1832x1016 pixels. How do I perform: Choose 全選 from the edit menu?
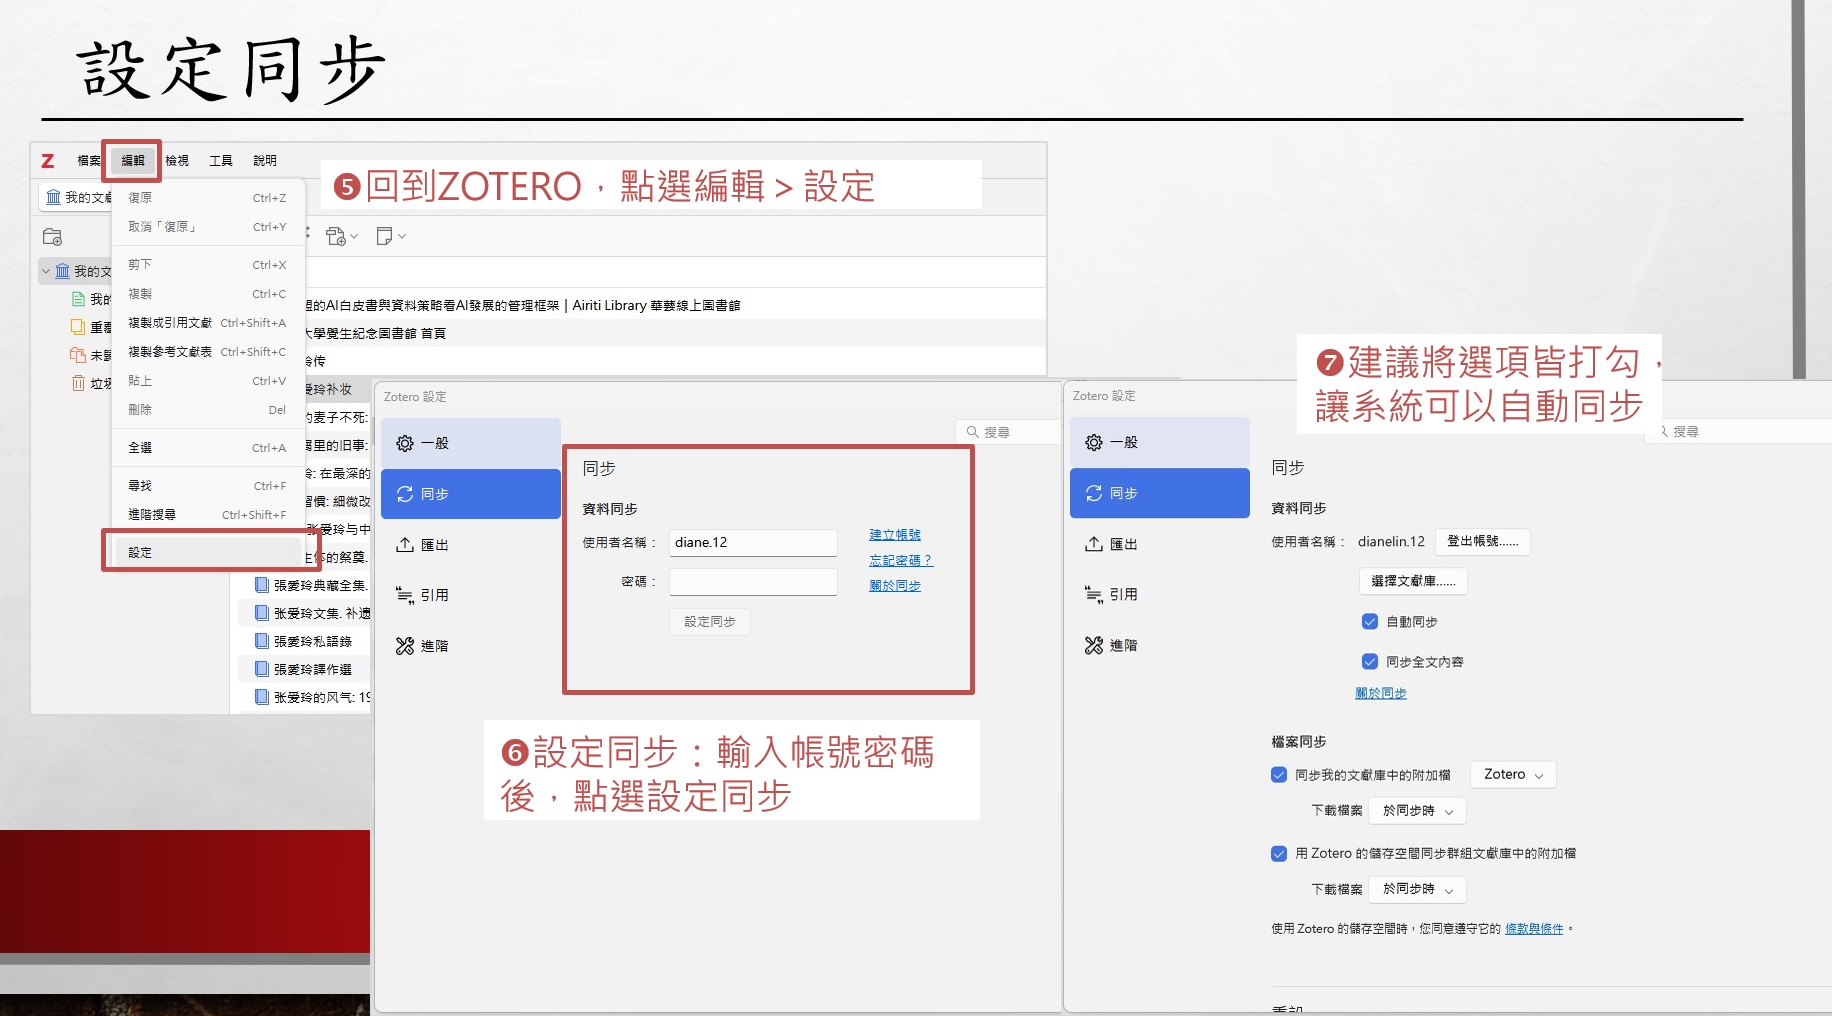coord(208,448)
